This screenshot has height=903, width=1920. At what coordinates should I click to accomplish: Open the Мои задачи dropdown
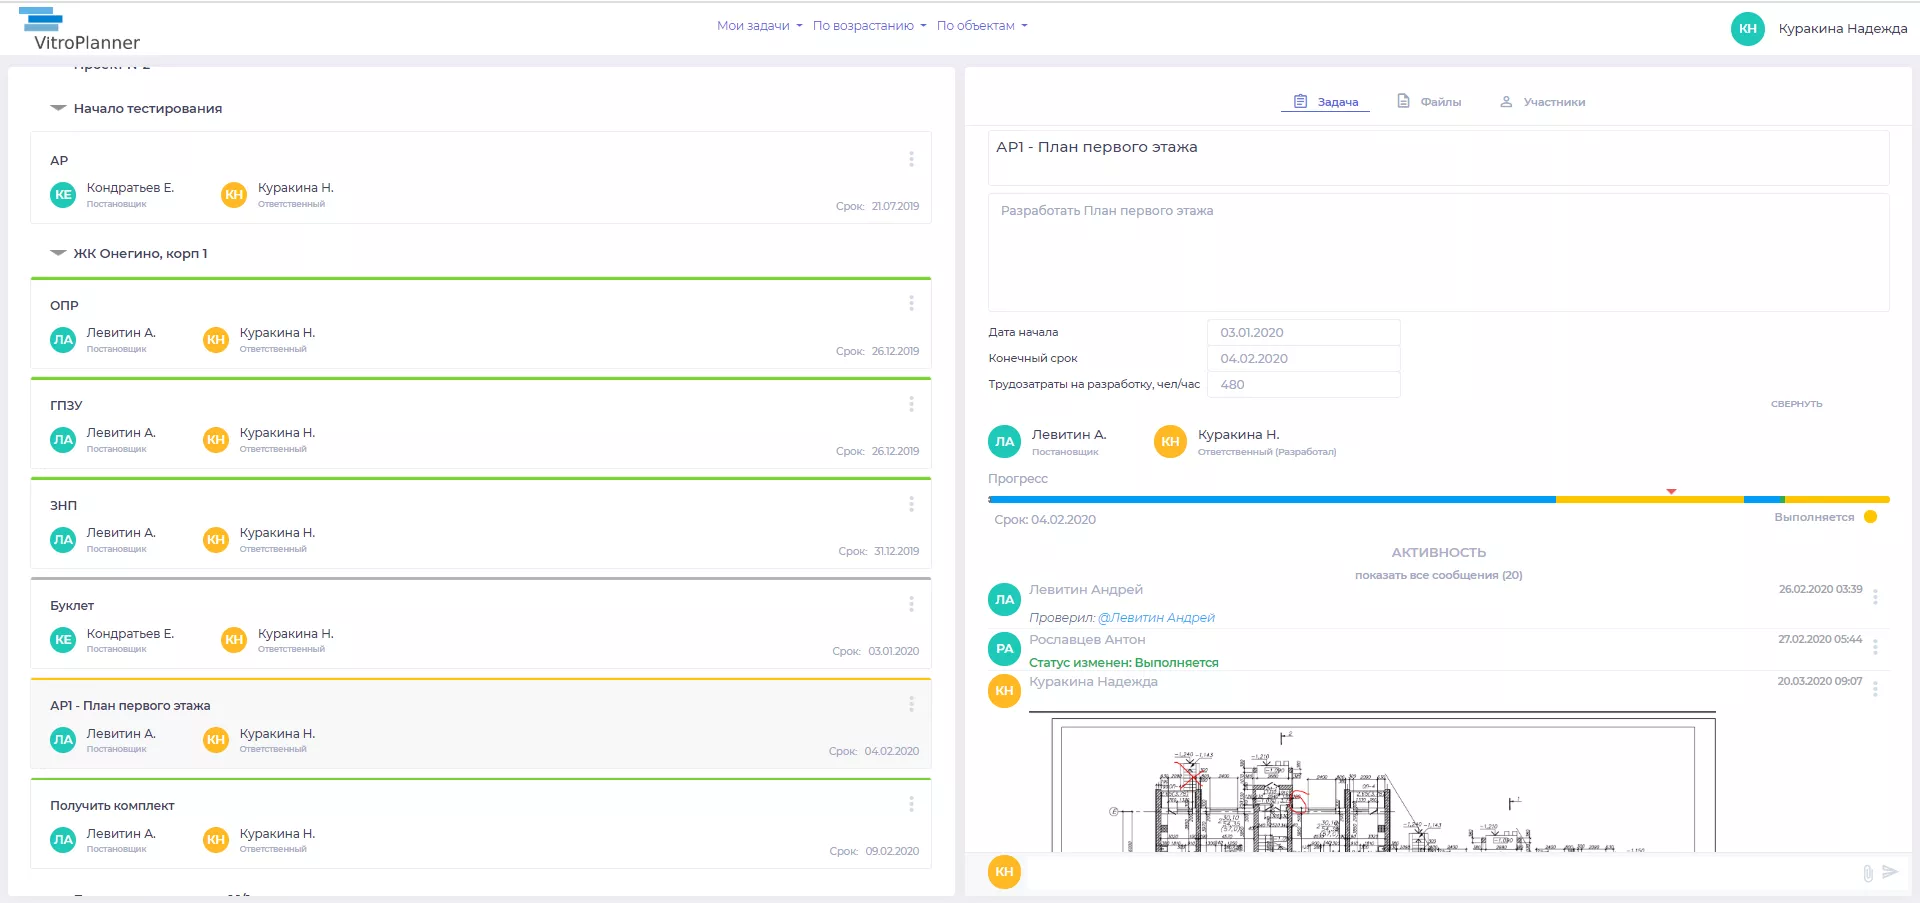click(757, 26)
